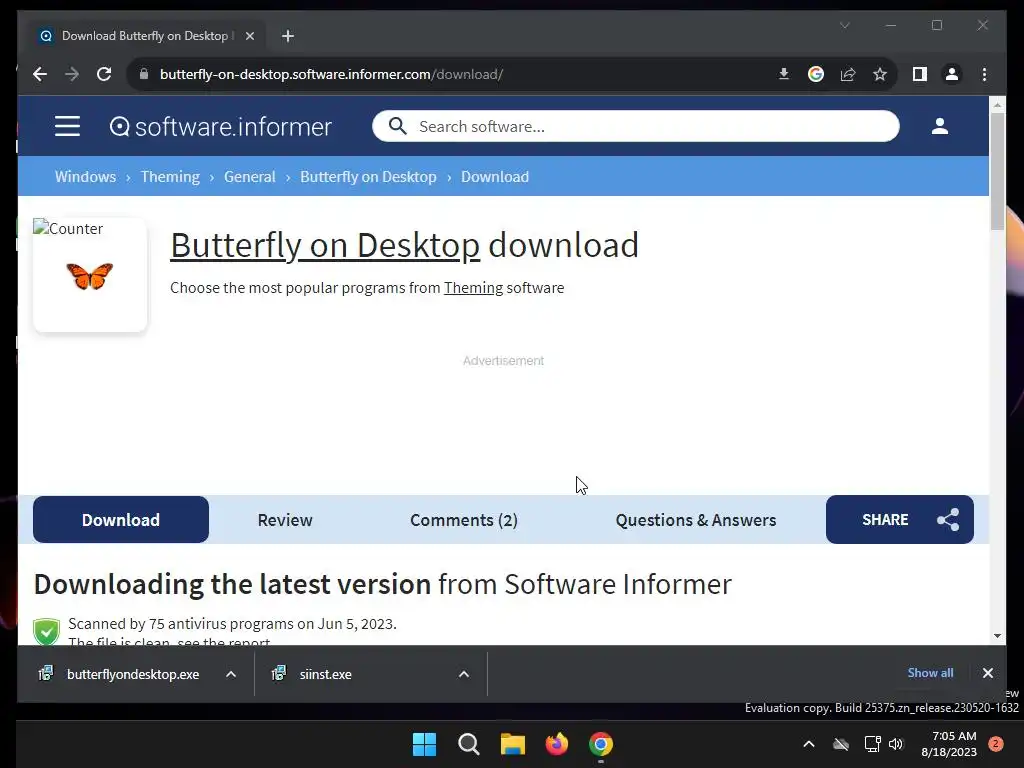
Task: Click the SHARE button
Action: click(x=899, y=520)
